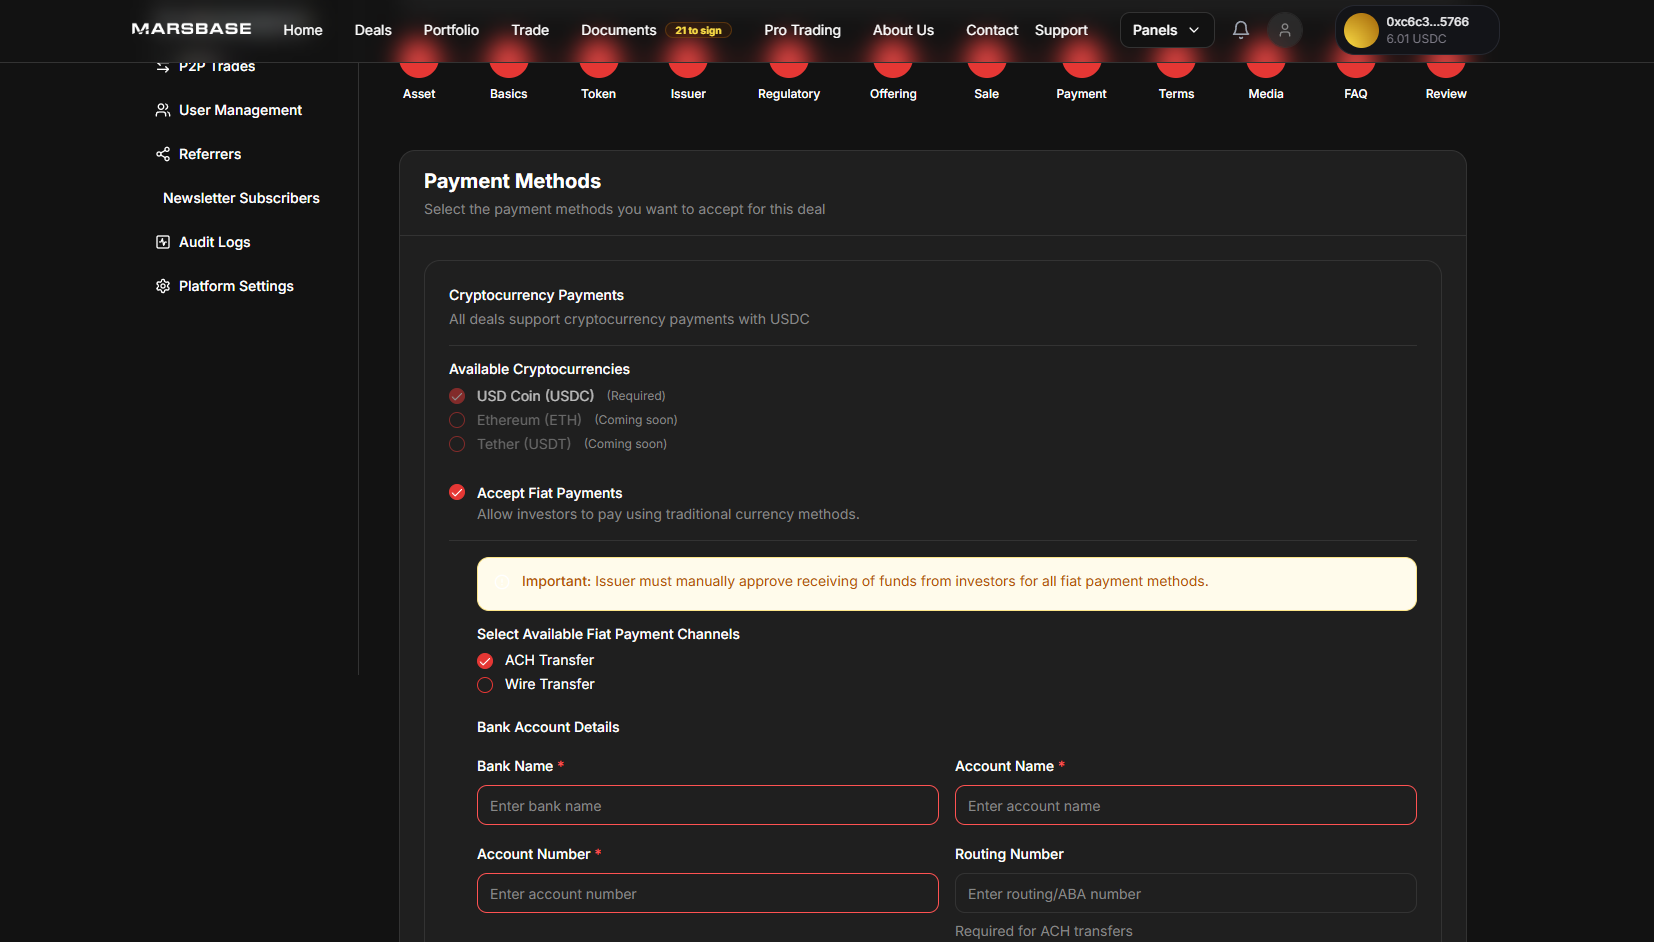
Task: Open Newsletter Subscribers
Action: point(241,198)
